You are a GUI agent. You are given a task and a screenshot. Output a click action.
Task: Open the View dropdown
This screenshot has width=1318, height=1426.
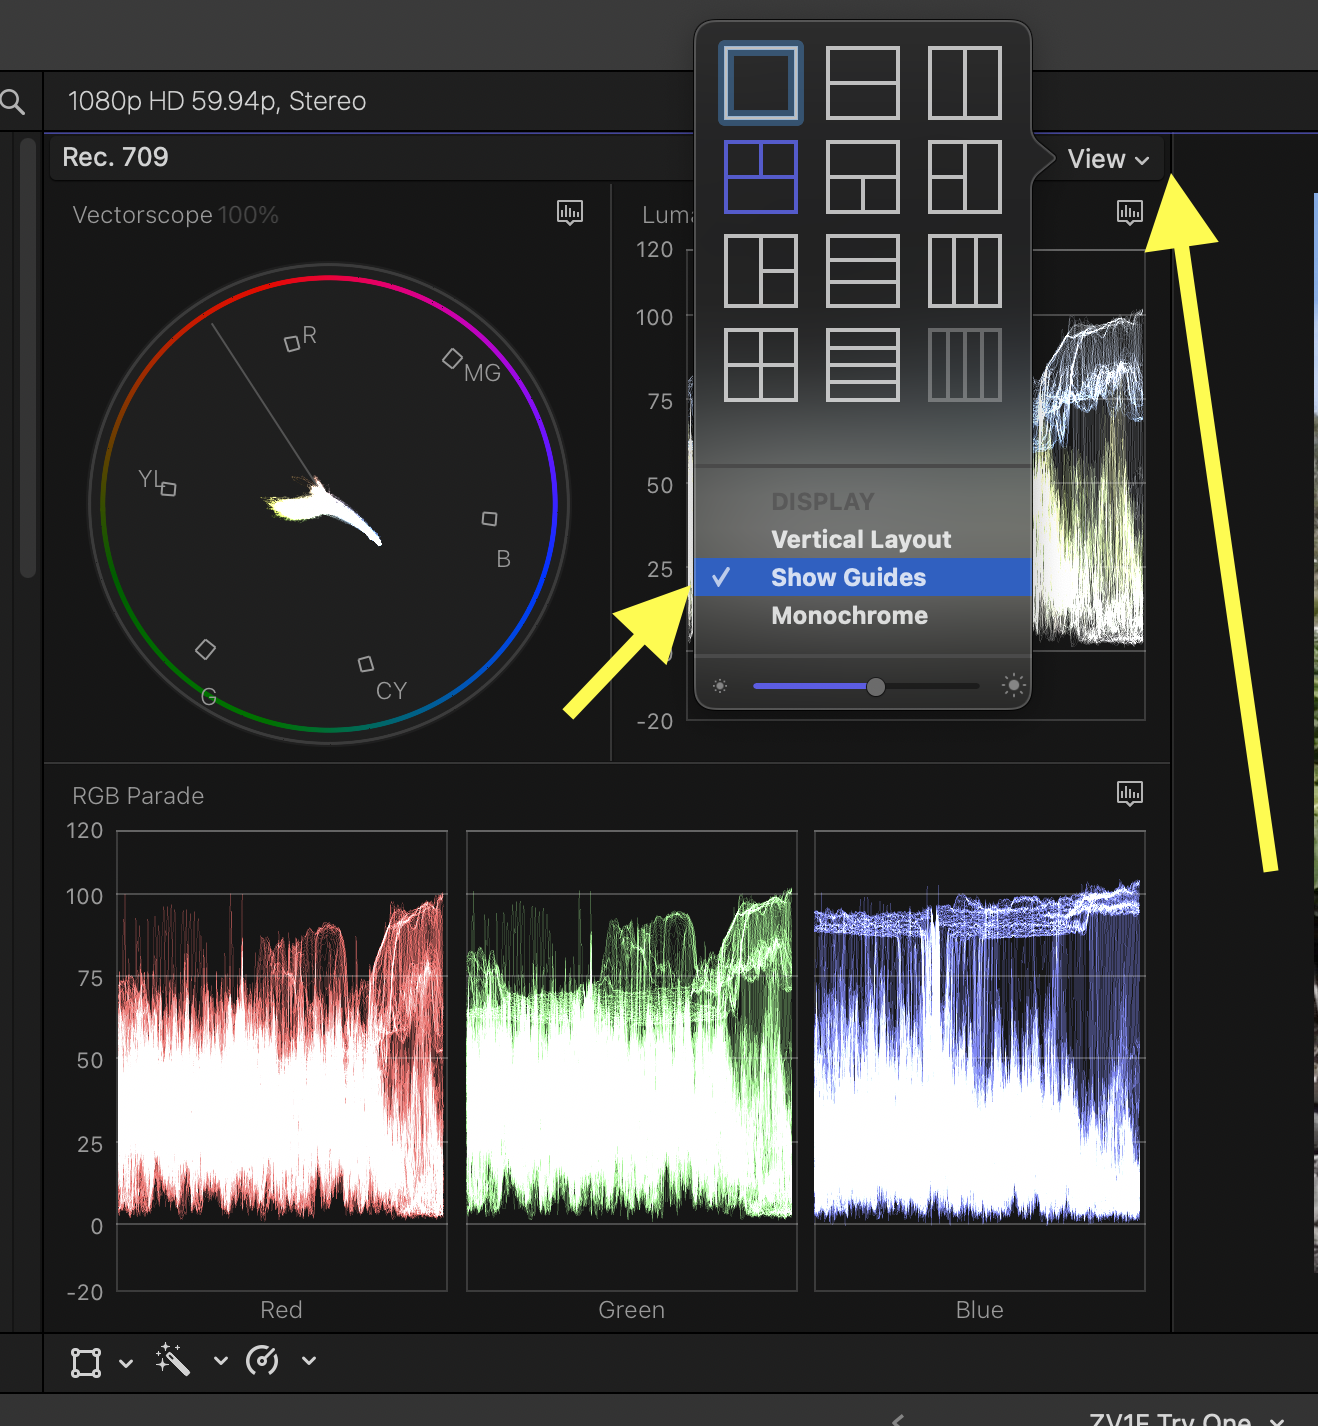click(x=1106, y=158)
